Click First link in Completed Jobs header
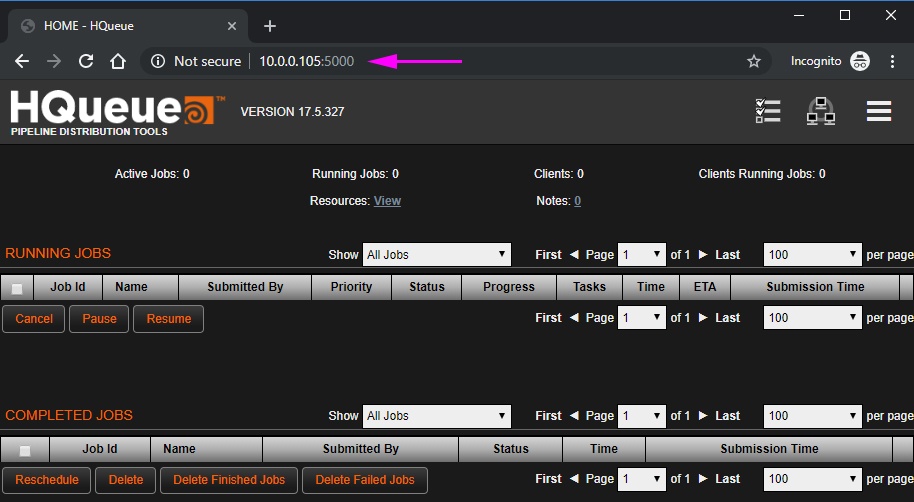 [x=549, y=415]
